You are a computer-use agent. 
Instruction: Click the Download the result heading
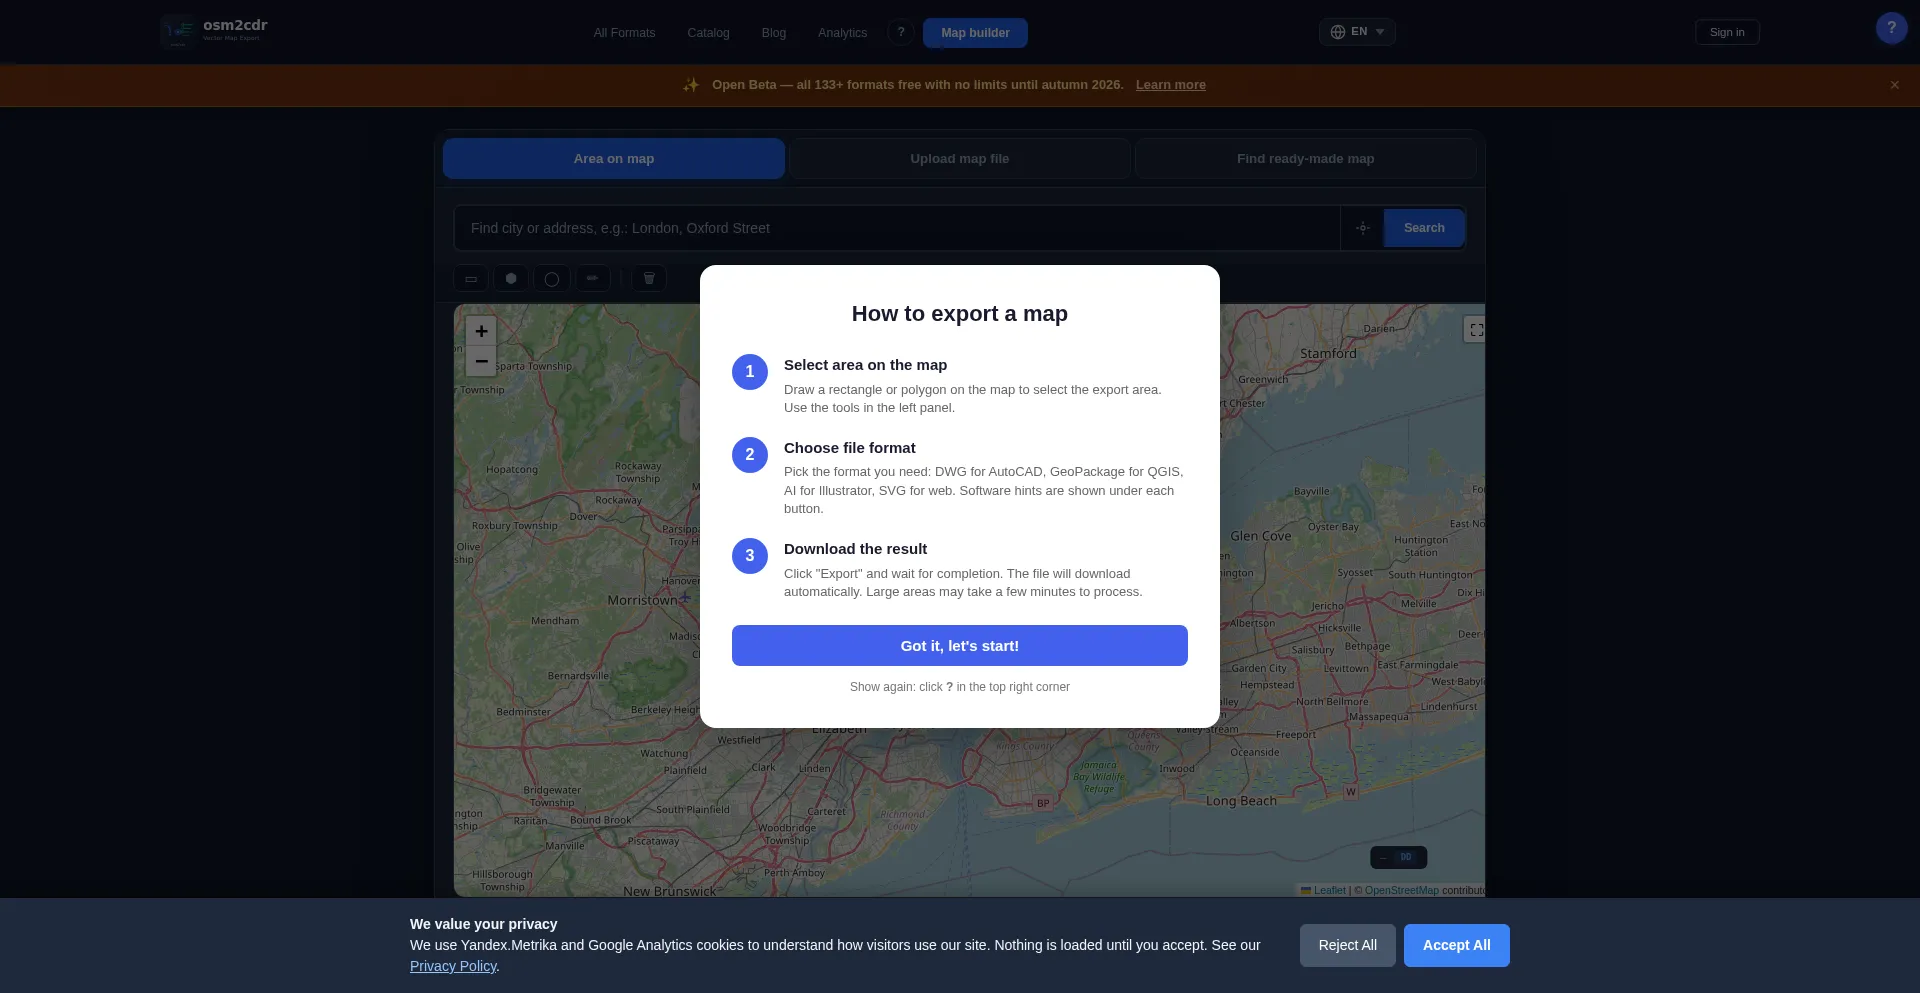855,549
